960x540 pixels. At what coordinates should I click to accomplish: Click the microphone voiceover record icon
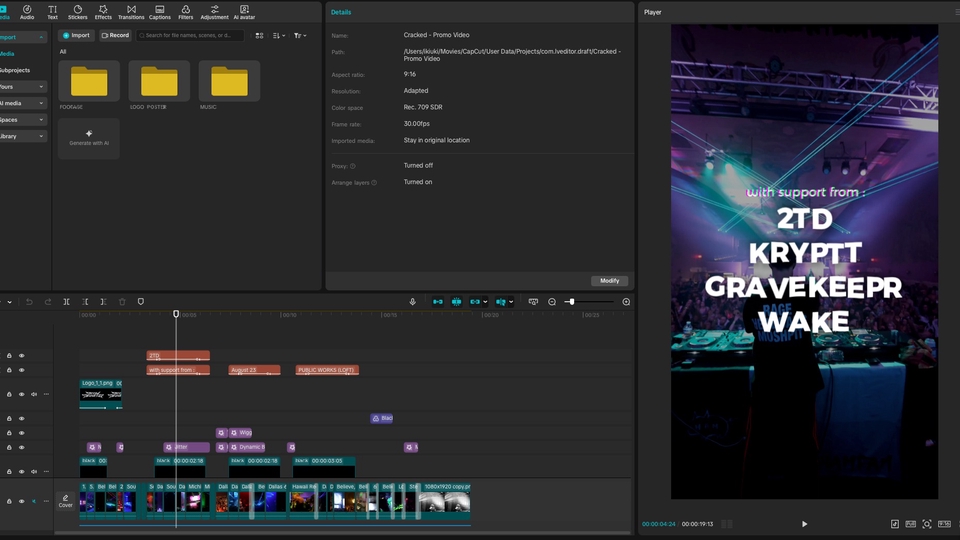(412, 302)
